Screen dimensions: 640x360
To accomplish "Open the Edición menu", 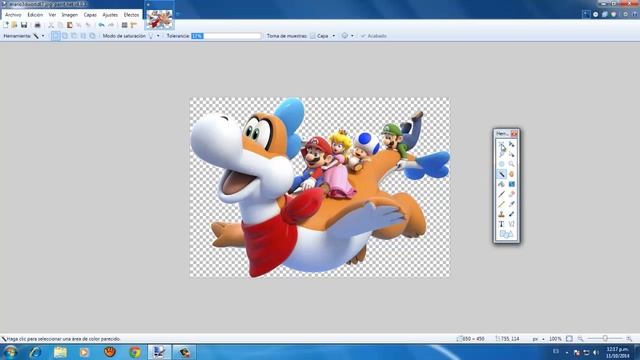I will point(35,15).
